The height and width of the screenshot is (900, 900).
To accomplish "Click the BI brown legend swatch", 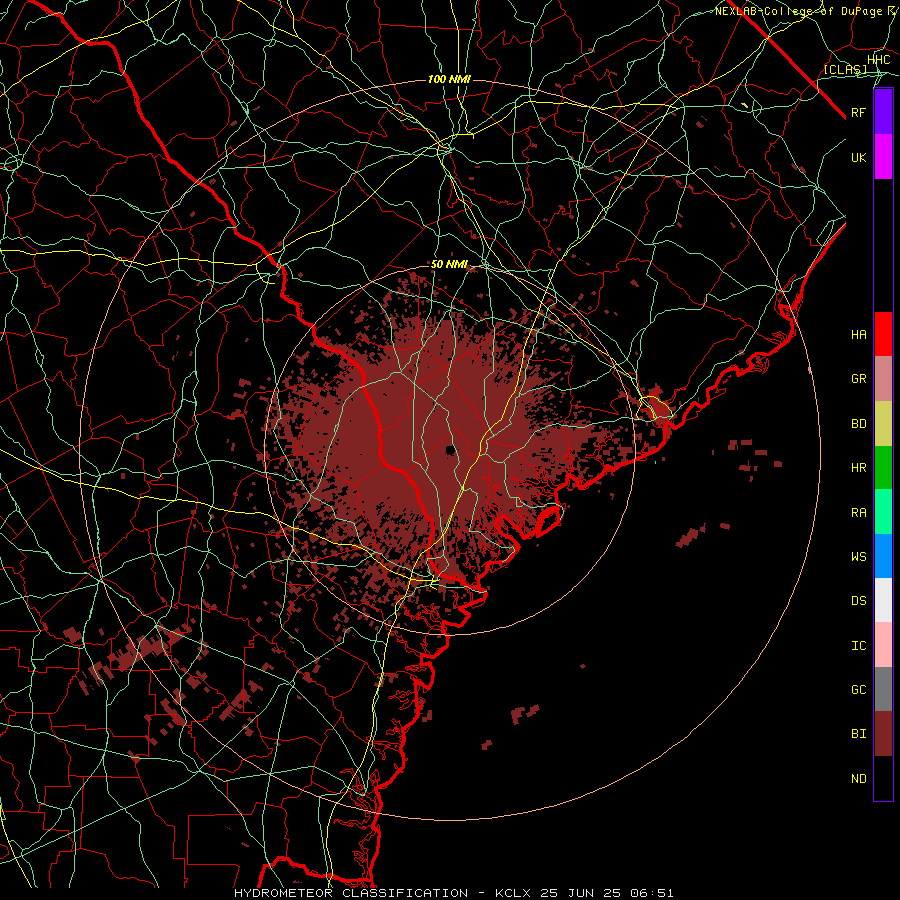I will tap(883, 734).
